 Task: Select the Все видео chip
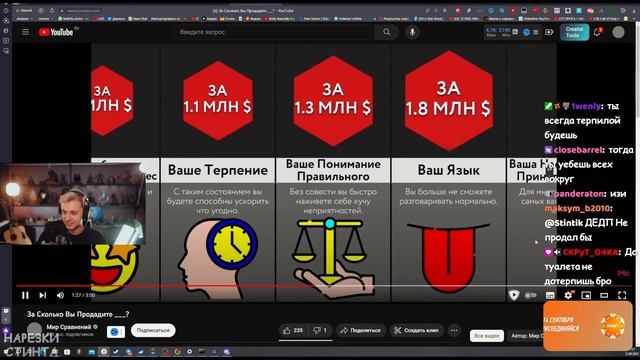[x=487, y=336]
